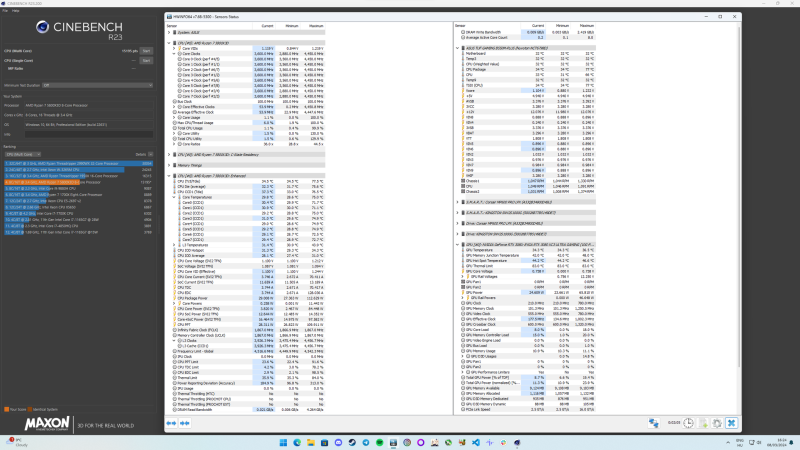Start the CPU (Multi Core) test
800x450 pixels.
[x=146, y=51]
